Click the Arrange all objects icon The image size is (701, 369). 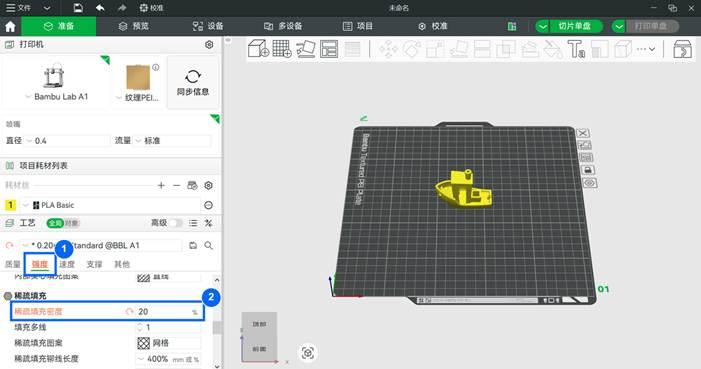329,49
